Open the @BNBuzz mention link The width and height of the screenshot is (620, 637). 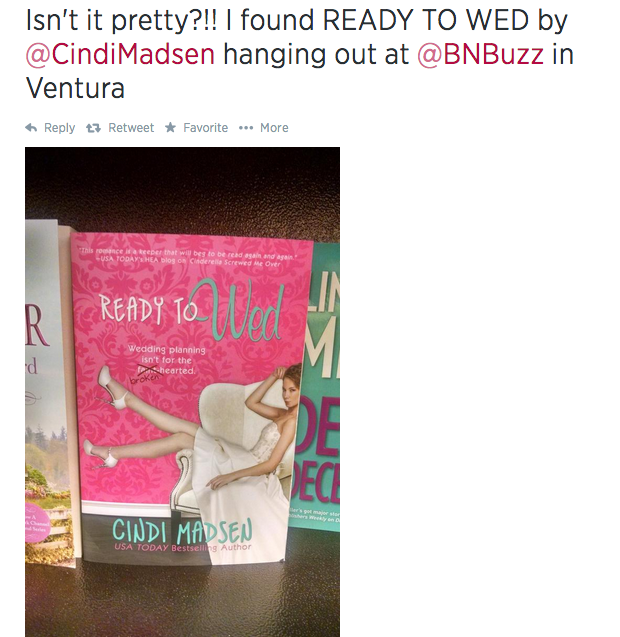tap(480, 55)
